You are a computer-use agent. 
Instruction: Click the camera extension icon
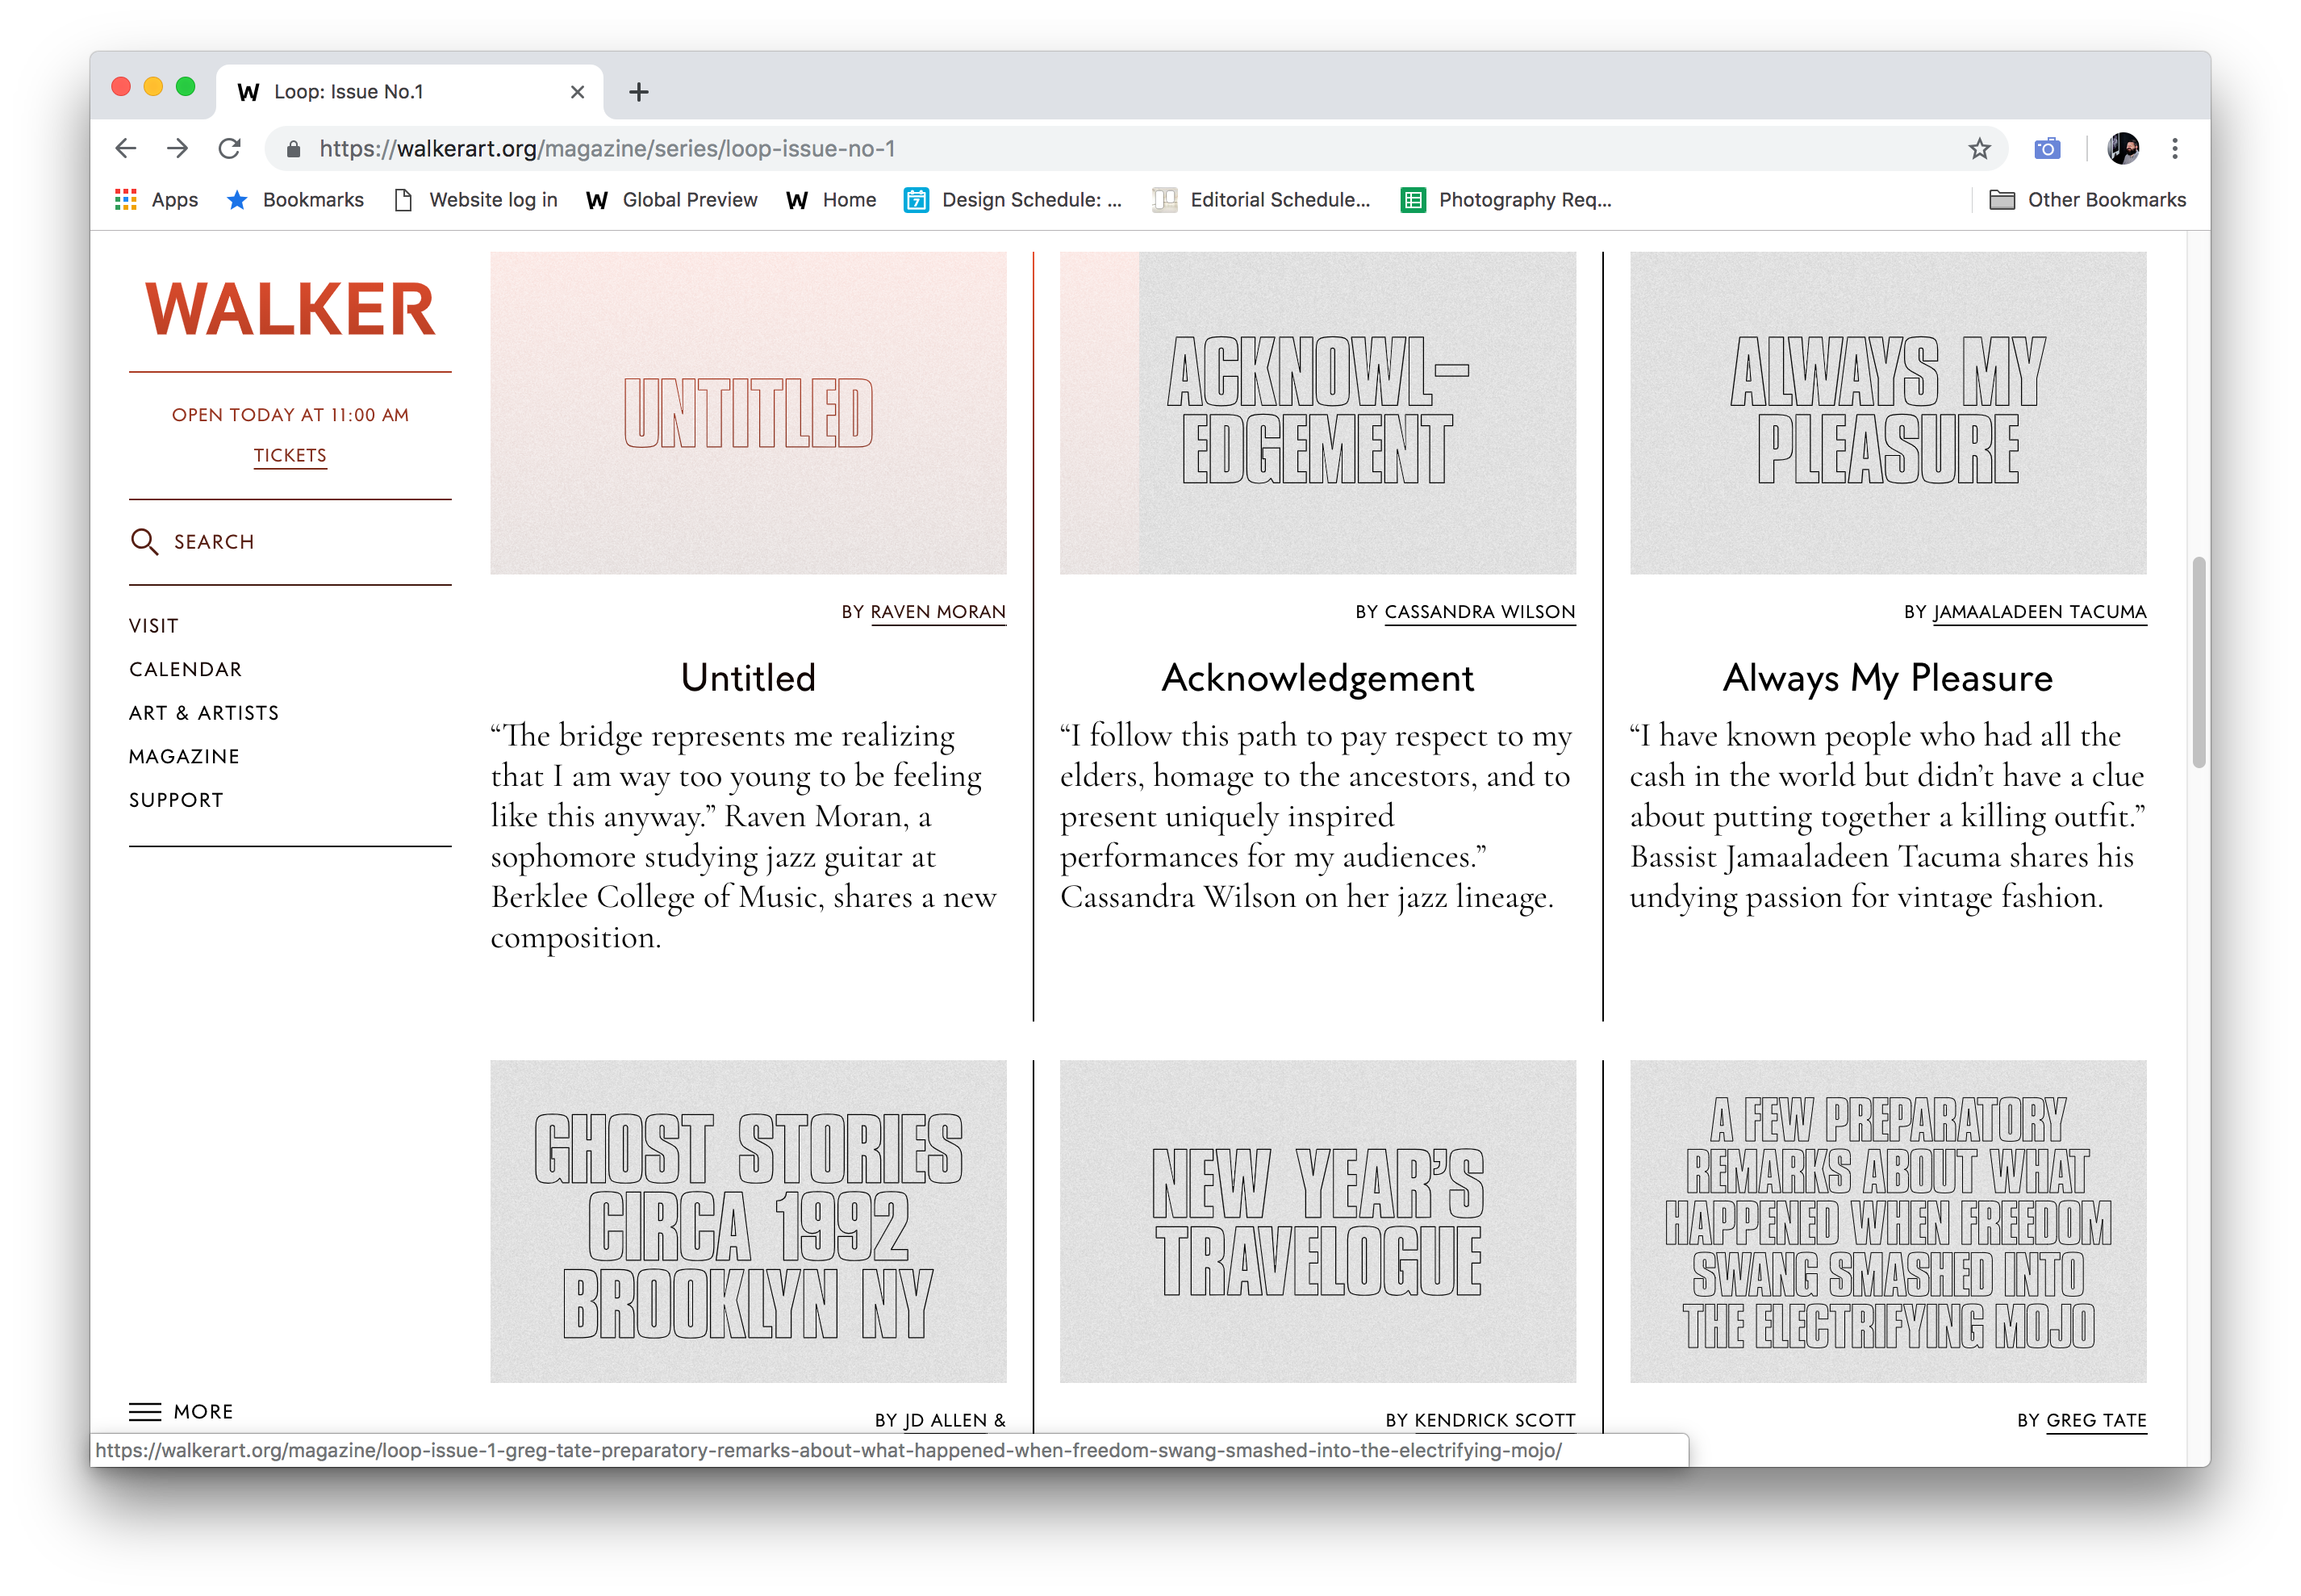point(2047,149)
